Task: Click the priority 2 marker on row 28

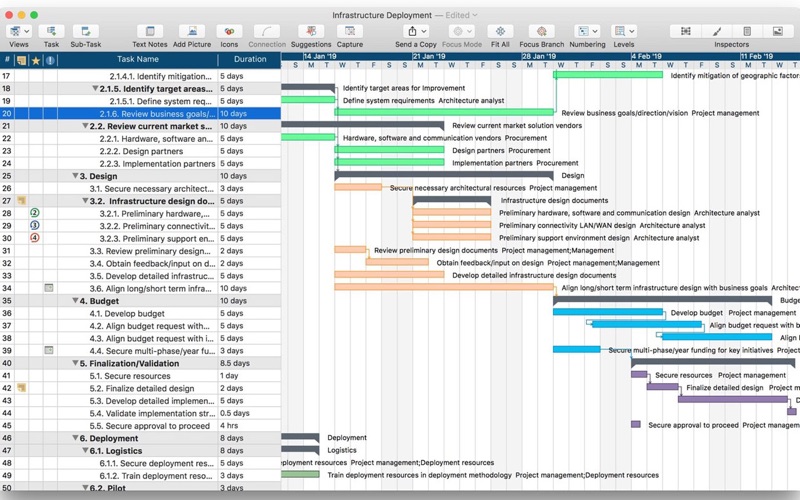Action: pos(35,213)
